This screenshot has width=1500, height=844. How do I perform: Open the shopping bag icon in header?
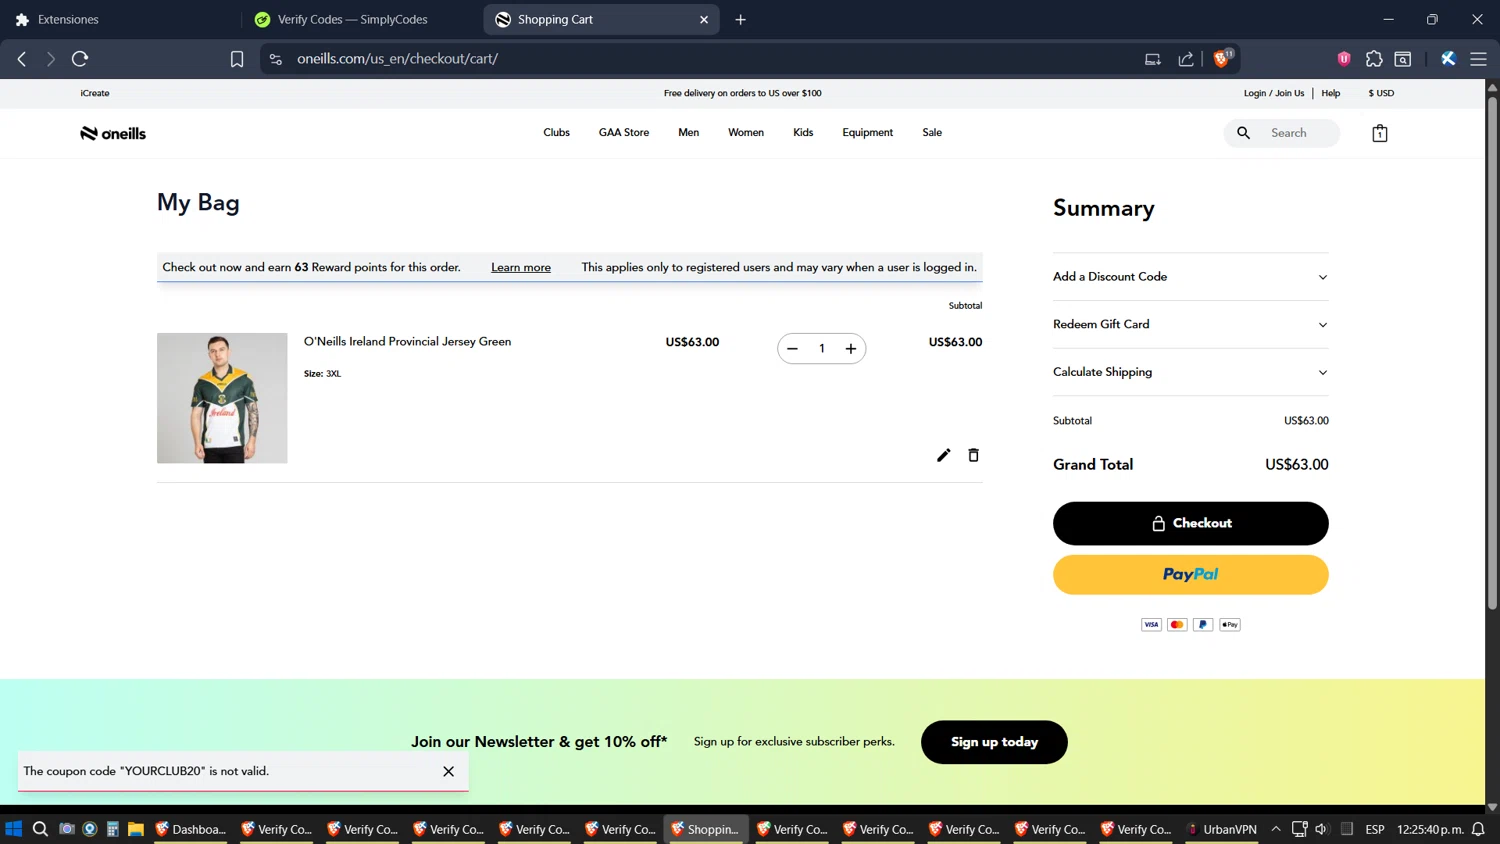pyautogui.click(x=1380, y=133)
